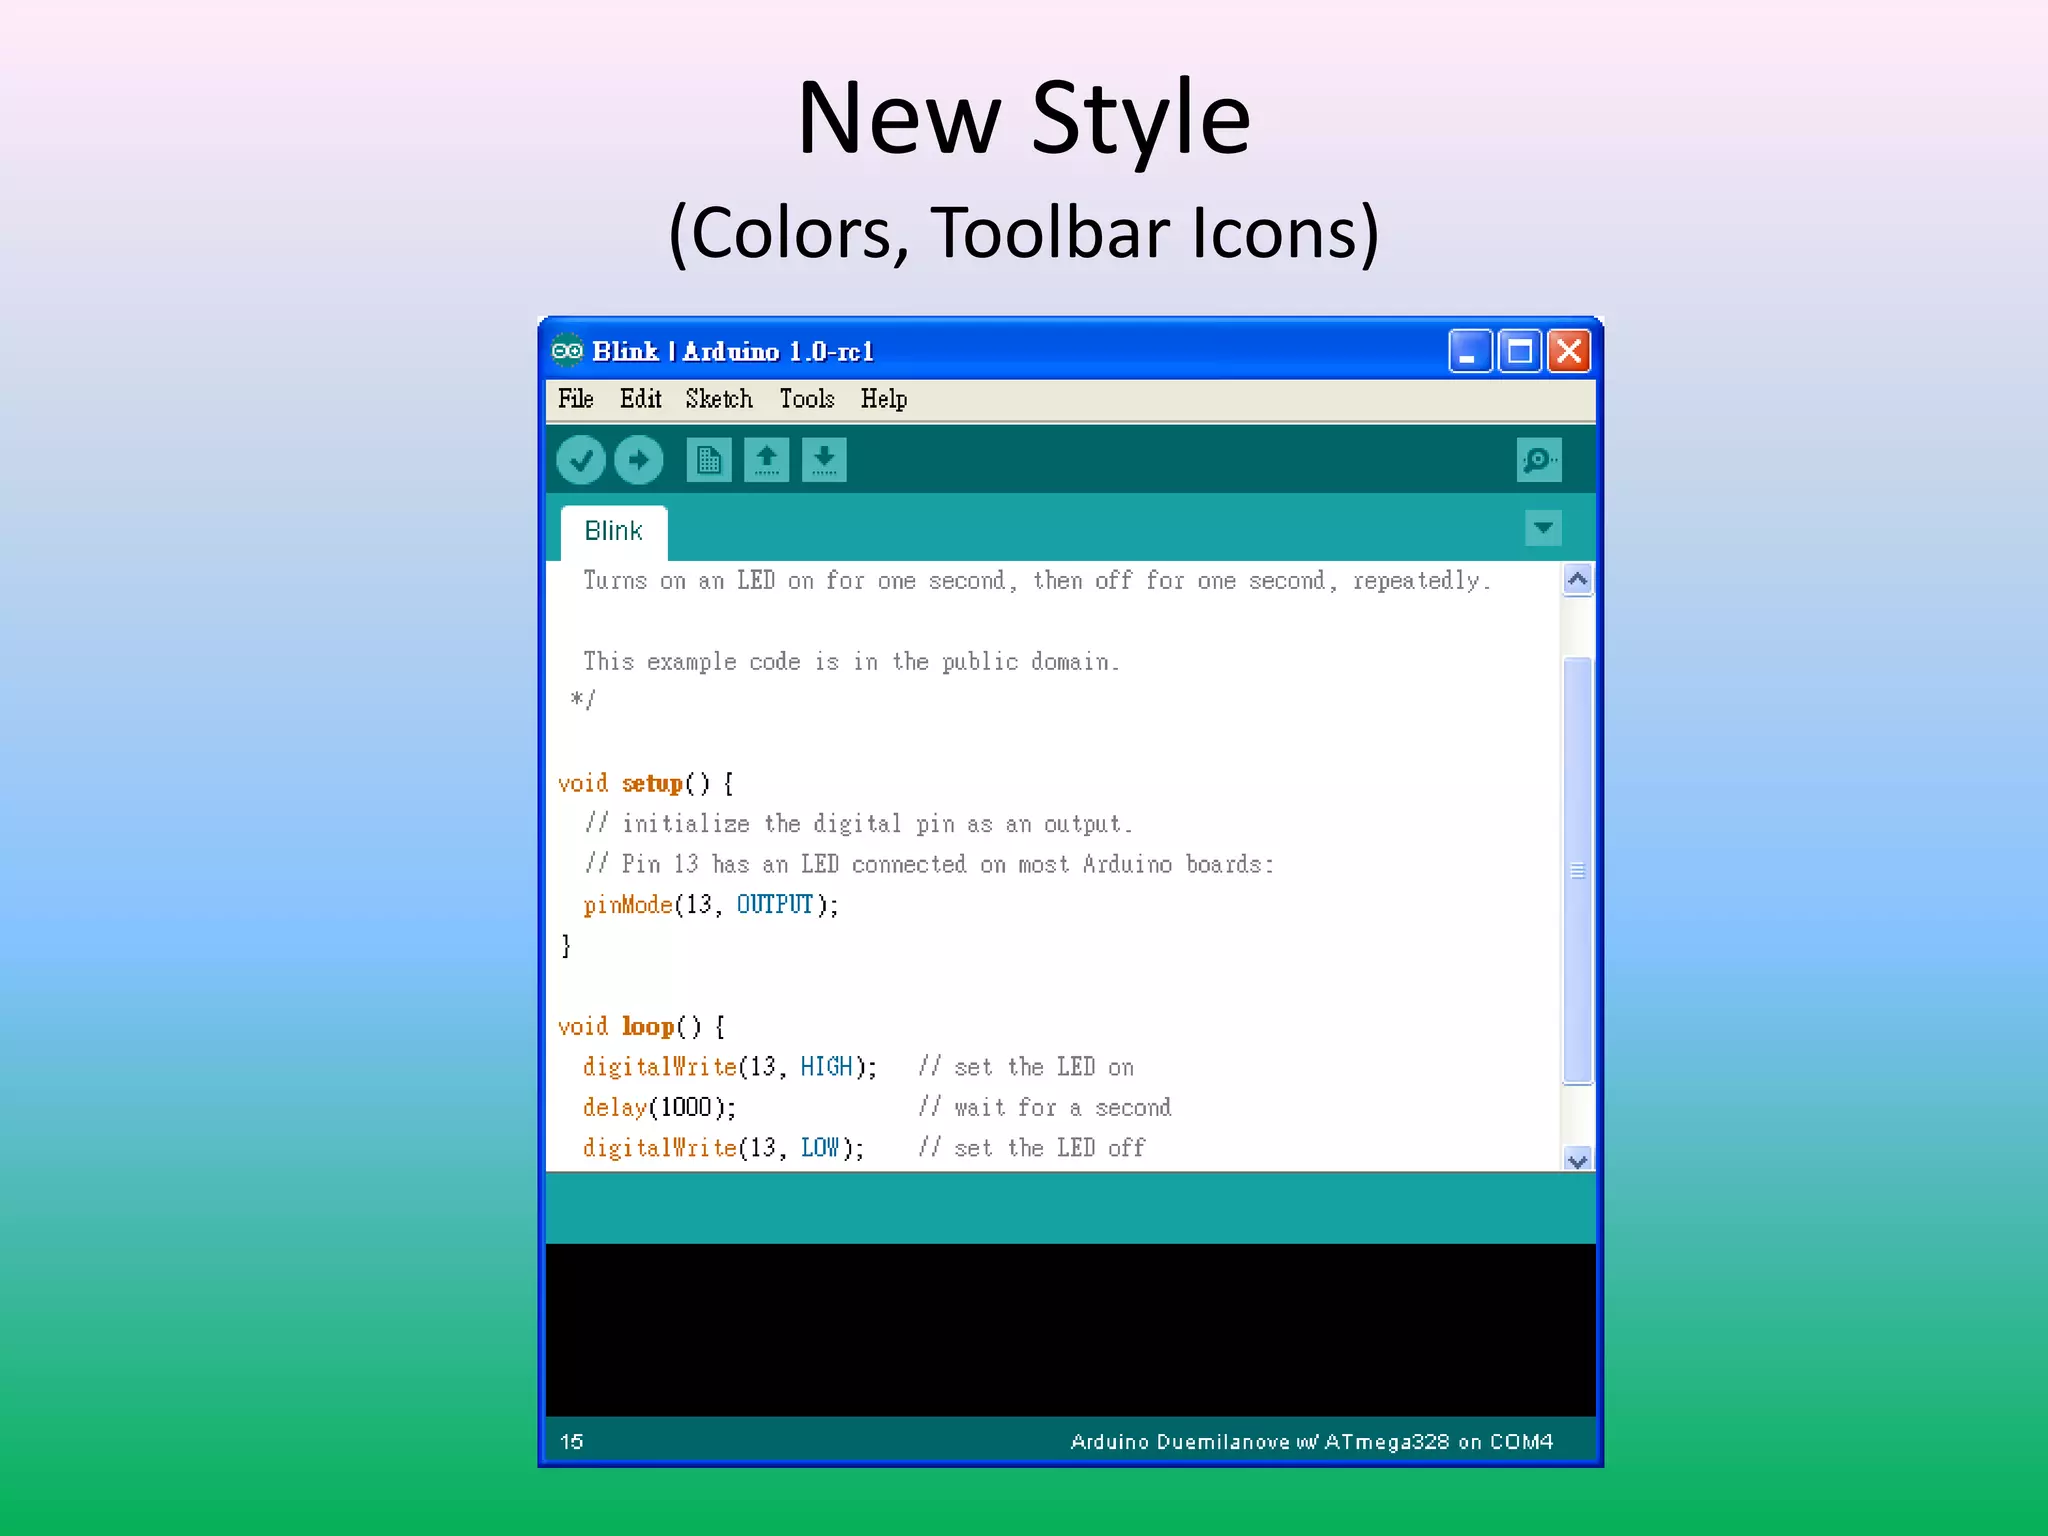Viewport: 2048px width, 1536px height.
Task: Save the sketch with the down-arrow Save icon
Action: [824, 460]
